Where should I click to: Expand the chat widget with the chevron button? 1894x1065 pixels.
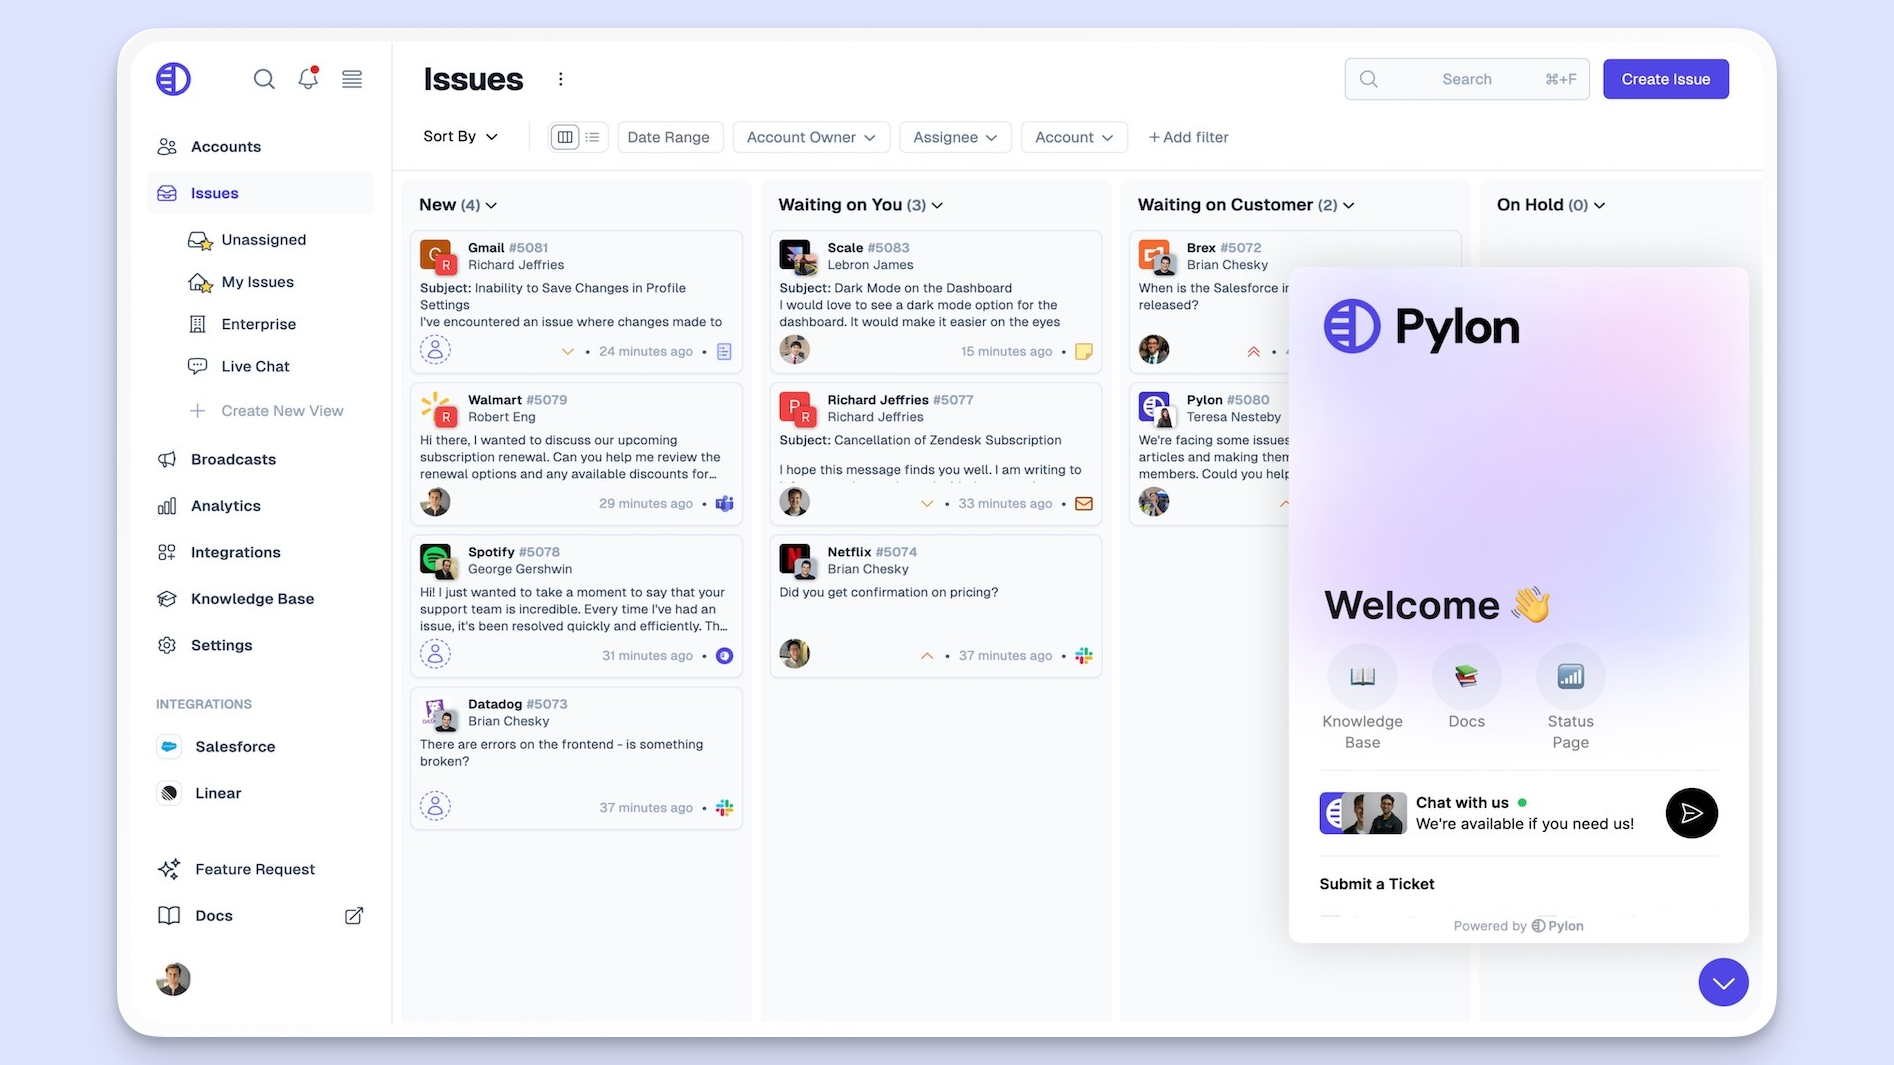[1723, 982]
